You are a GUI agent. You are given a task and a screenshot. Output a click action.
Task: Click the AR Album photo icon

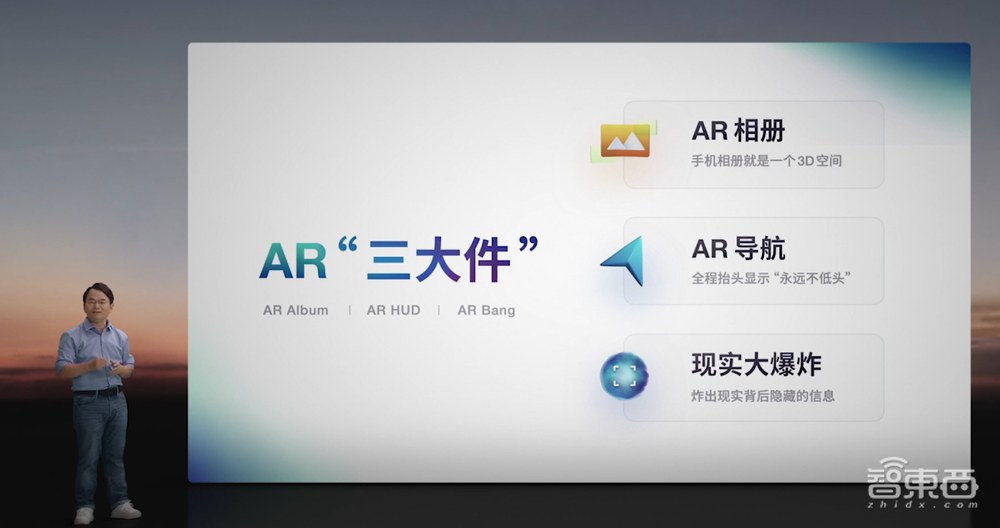tap(624, 141)
